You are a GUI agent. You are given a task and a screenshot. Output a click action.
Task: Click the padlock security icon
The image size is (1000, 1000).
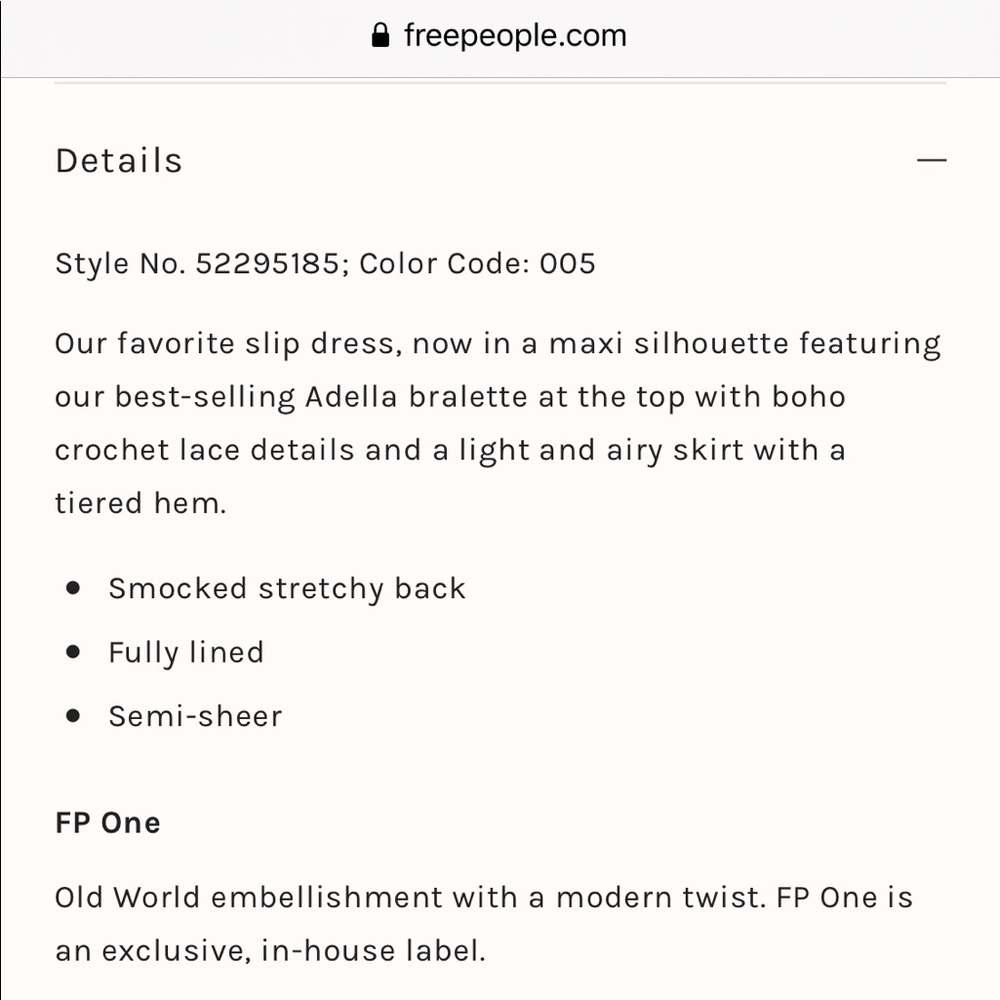click(x=380, y=35)
